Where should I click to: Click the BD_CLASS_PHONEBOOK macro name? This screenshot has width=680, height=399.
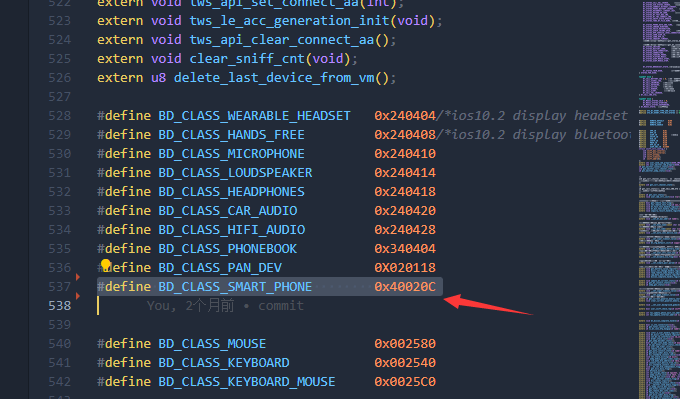click(x=228, y=249)
